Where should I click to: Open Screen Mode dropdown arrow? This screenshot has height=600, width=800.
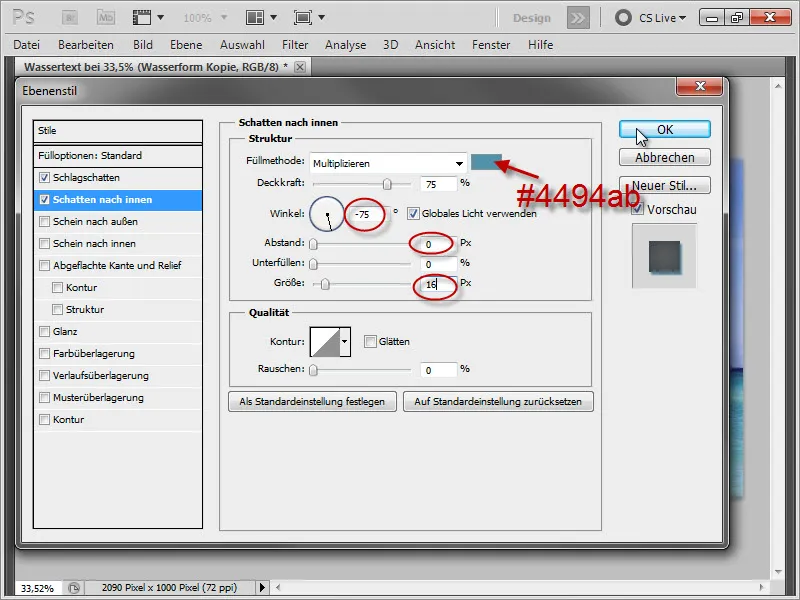[x=321, y=17]
